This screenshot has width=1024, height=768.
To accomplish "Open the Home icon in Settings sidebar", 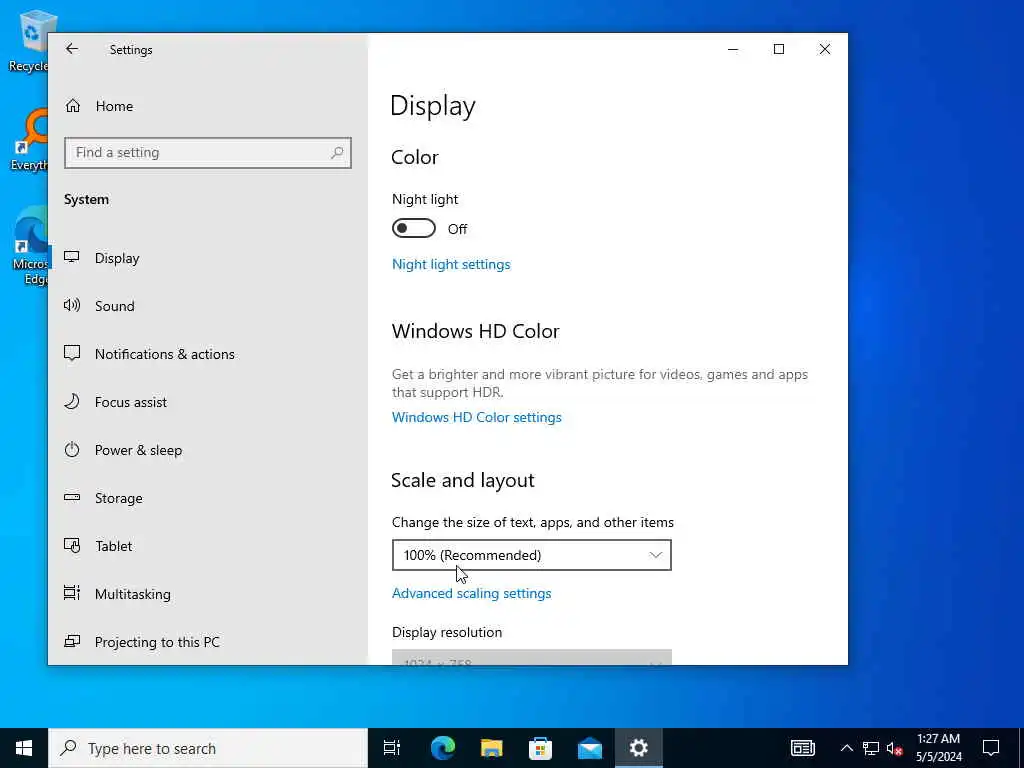I will (72, 106).
